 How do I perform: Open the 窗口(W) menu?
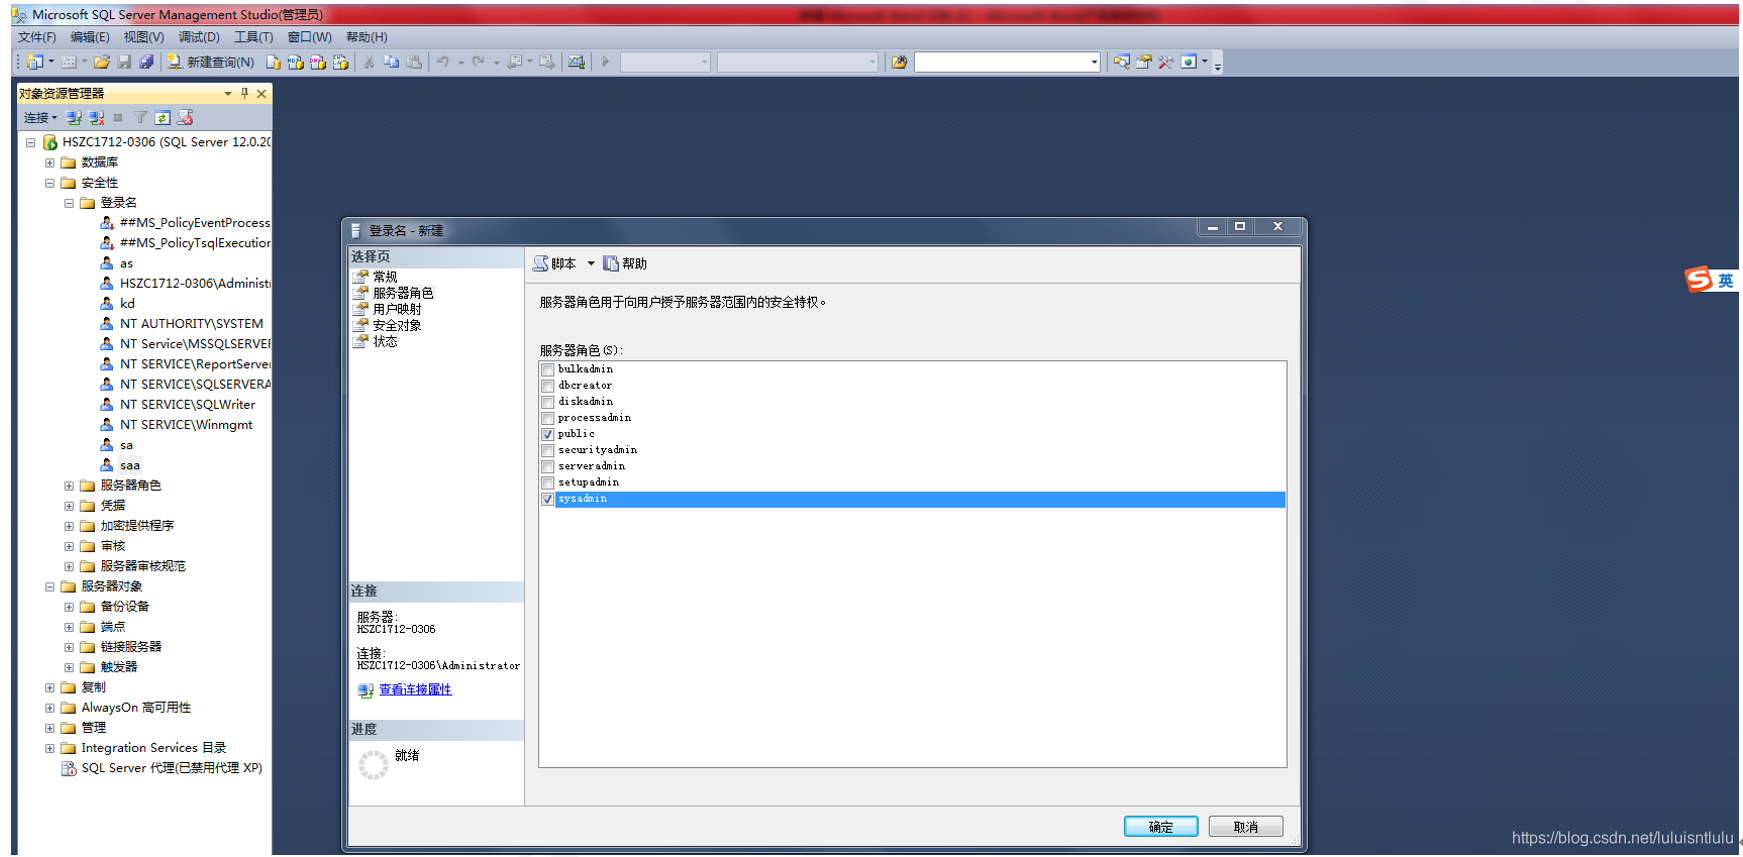tap(309, 37)
